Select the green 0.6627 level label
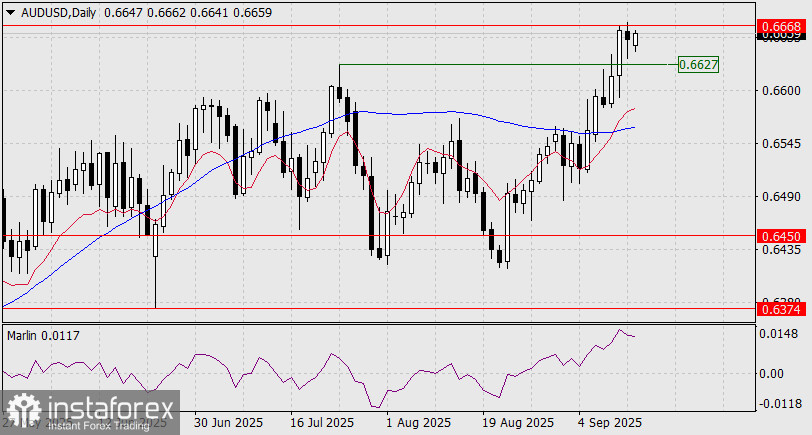Viewport: 812px width, 435px height. [x=698, y=65]
